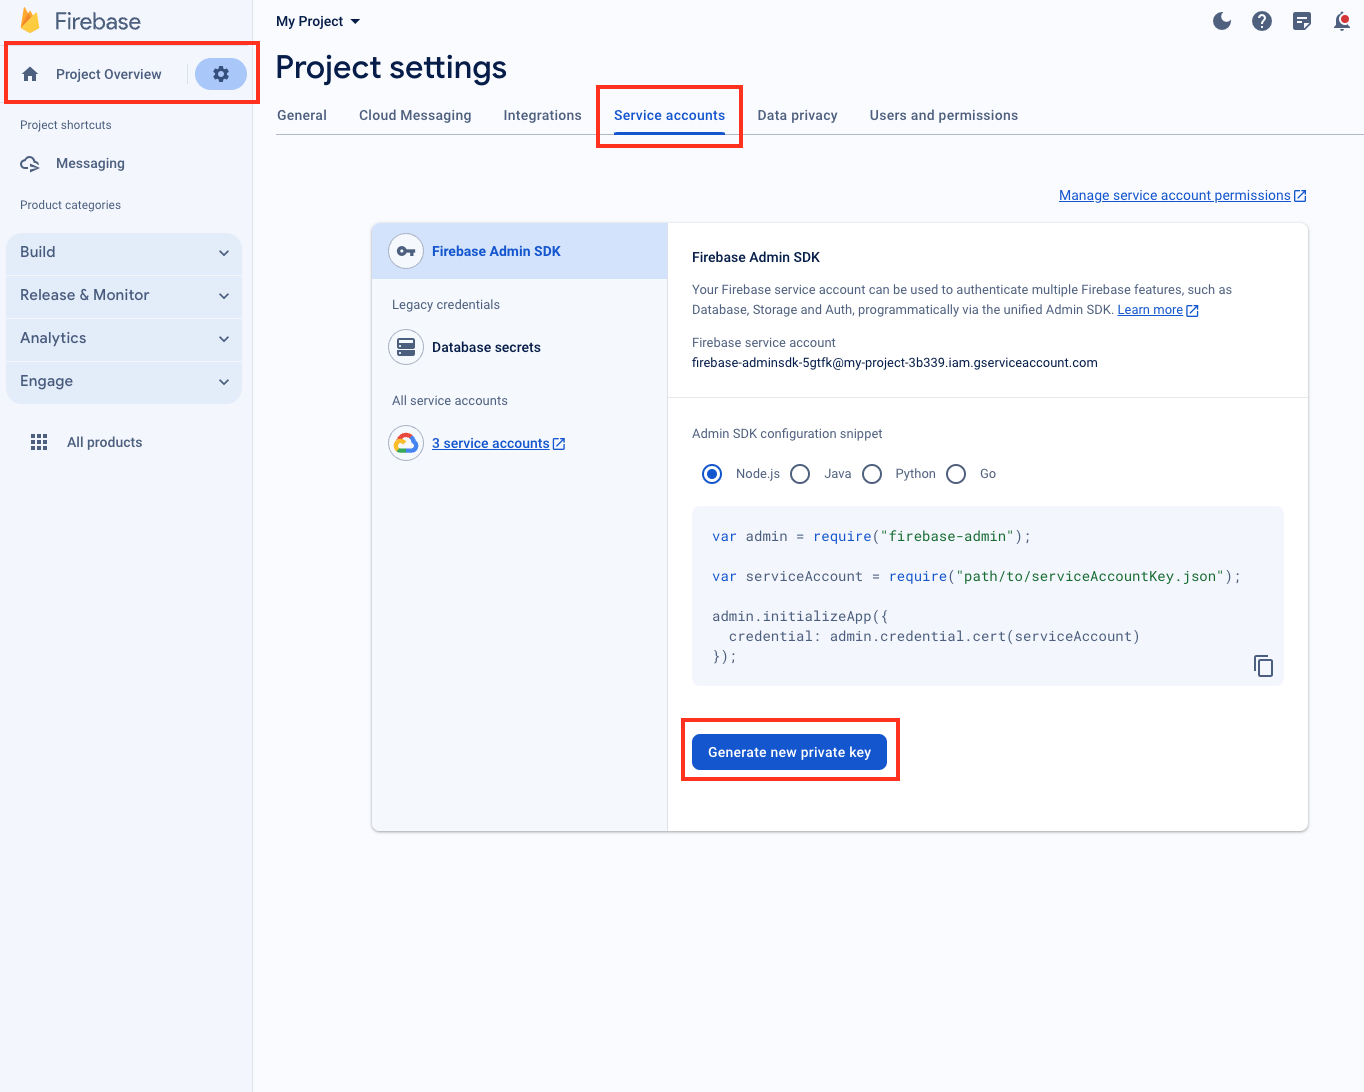Select the Java radio button
This screenshot has height=1092, width=1364.
800,474
